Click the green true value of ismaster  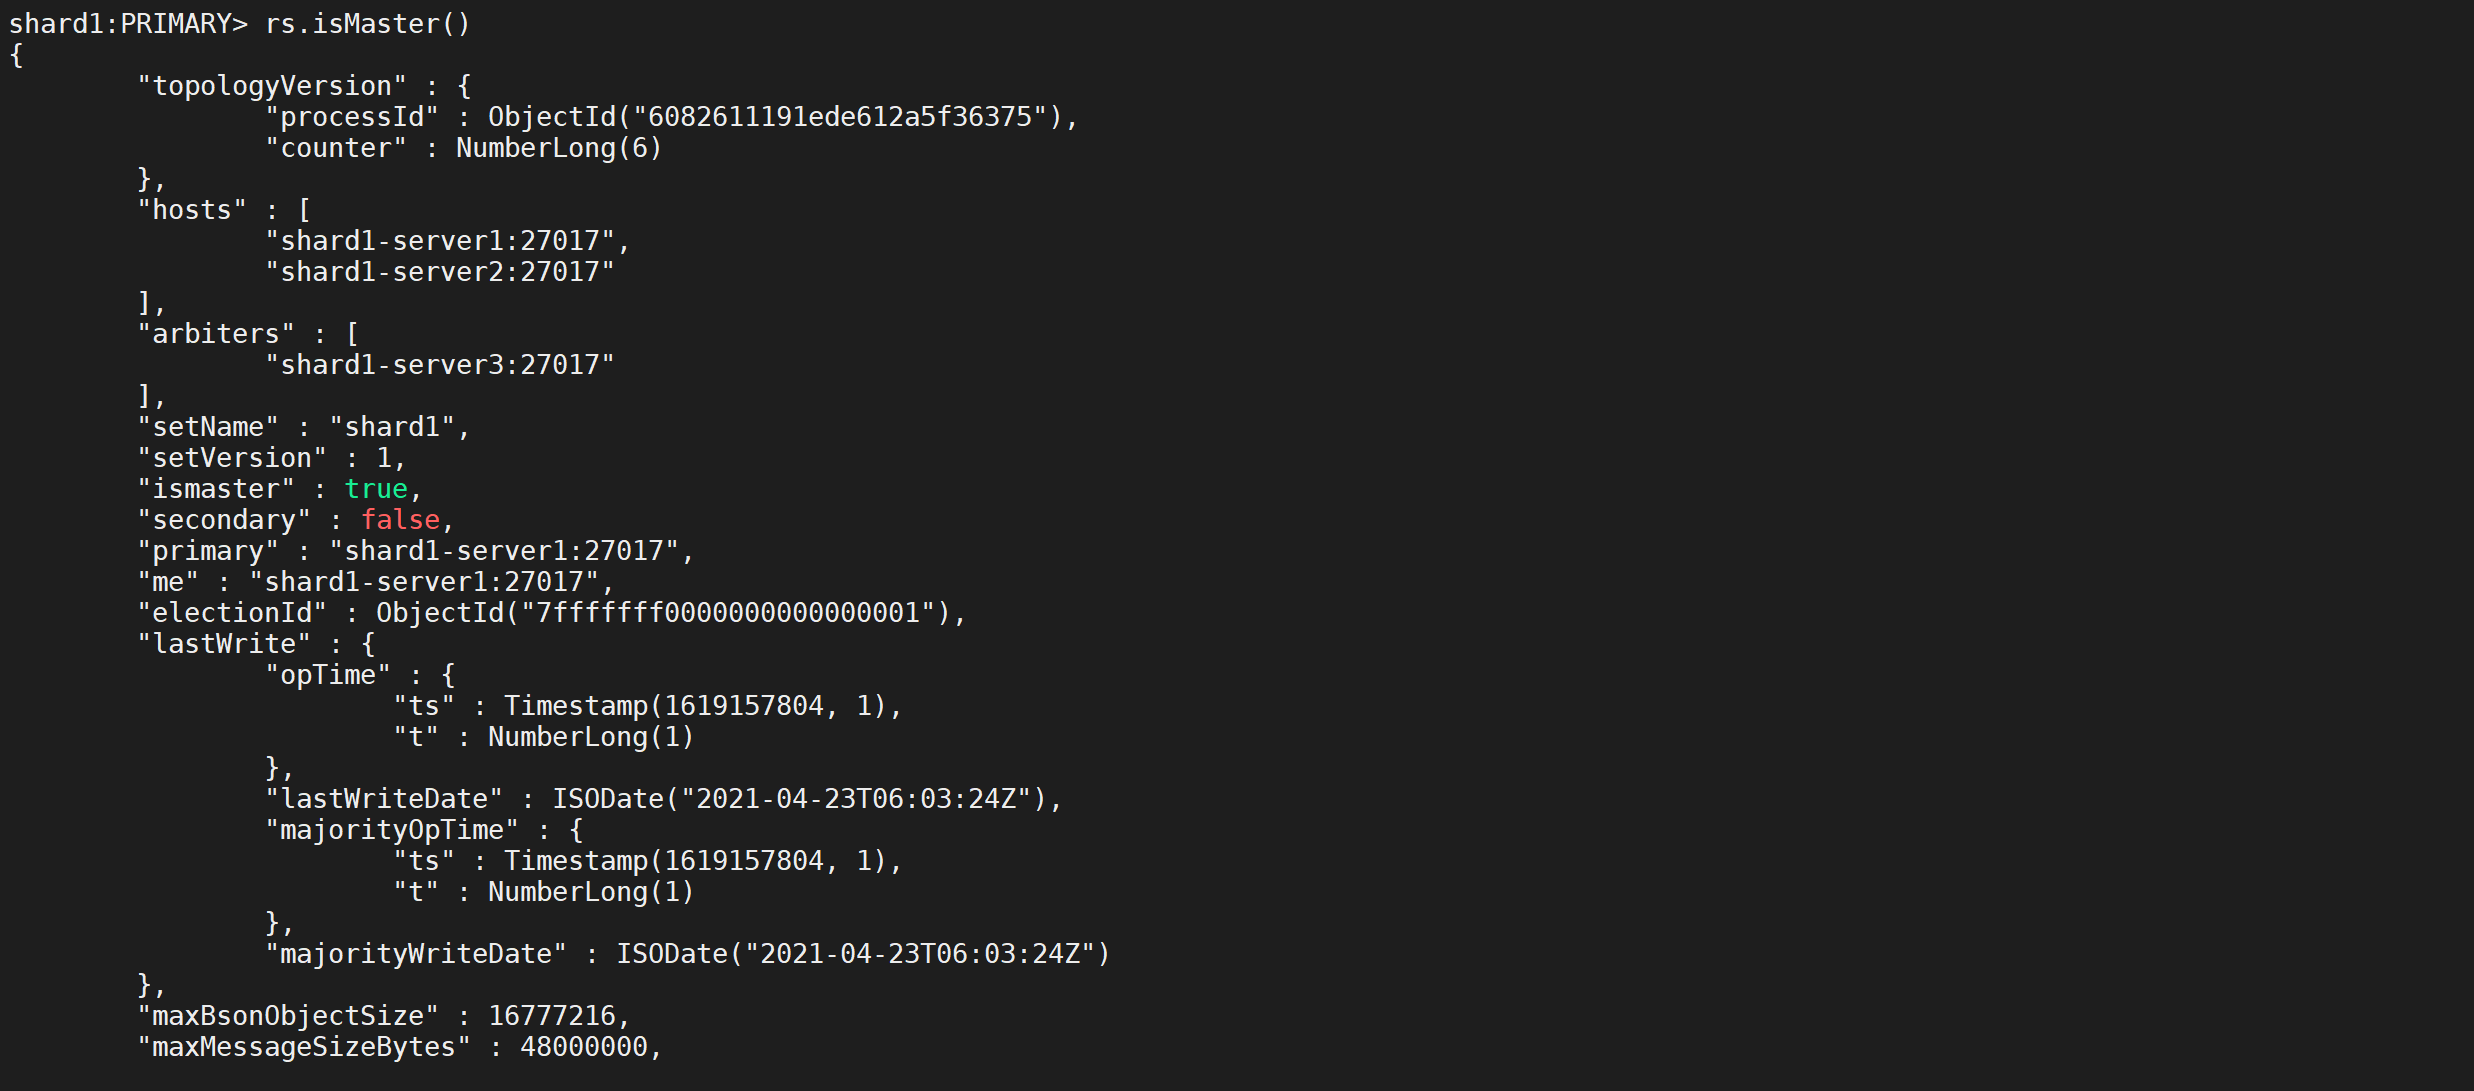pos(376,489)
